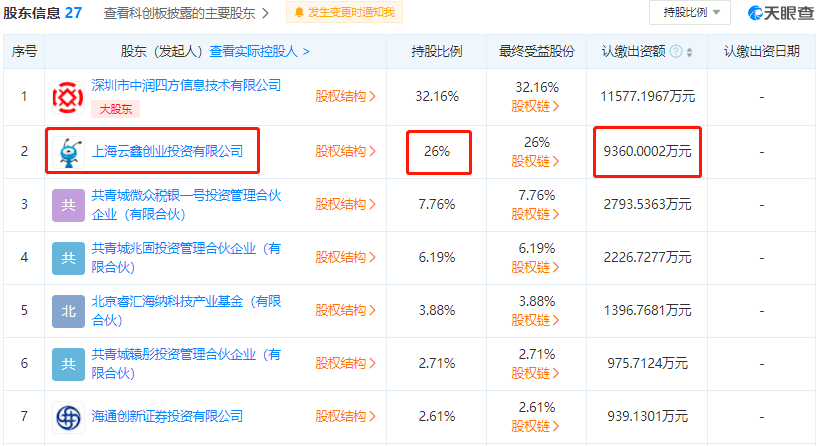
Task: Expand 股权结构 for 共青城兆固投资
Action: click(x=345, y=258)
